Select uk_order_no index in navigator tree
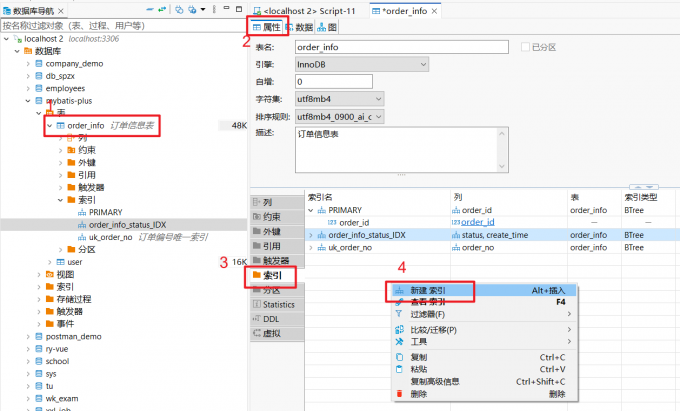This screenshot has height=411, width=680. 110,237
